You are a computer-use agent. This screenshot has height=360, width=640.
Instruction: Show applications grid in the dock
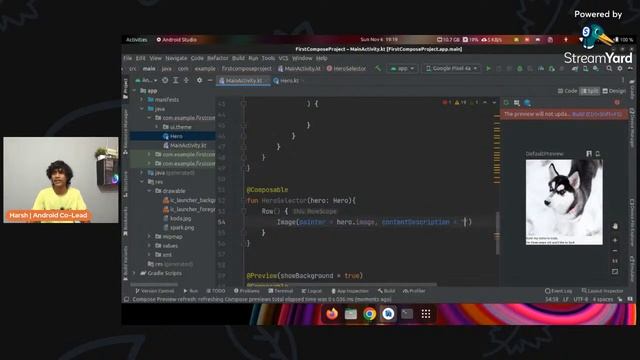pyautogui.click(x=426, y=313)
